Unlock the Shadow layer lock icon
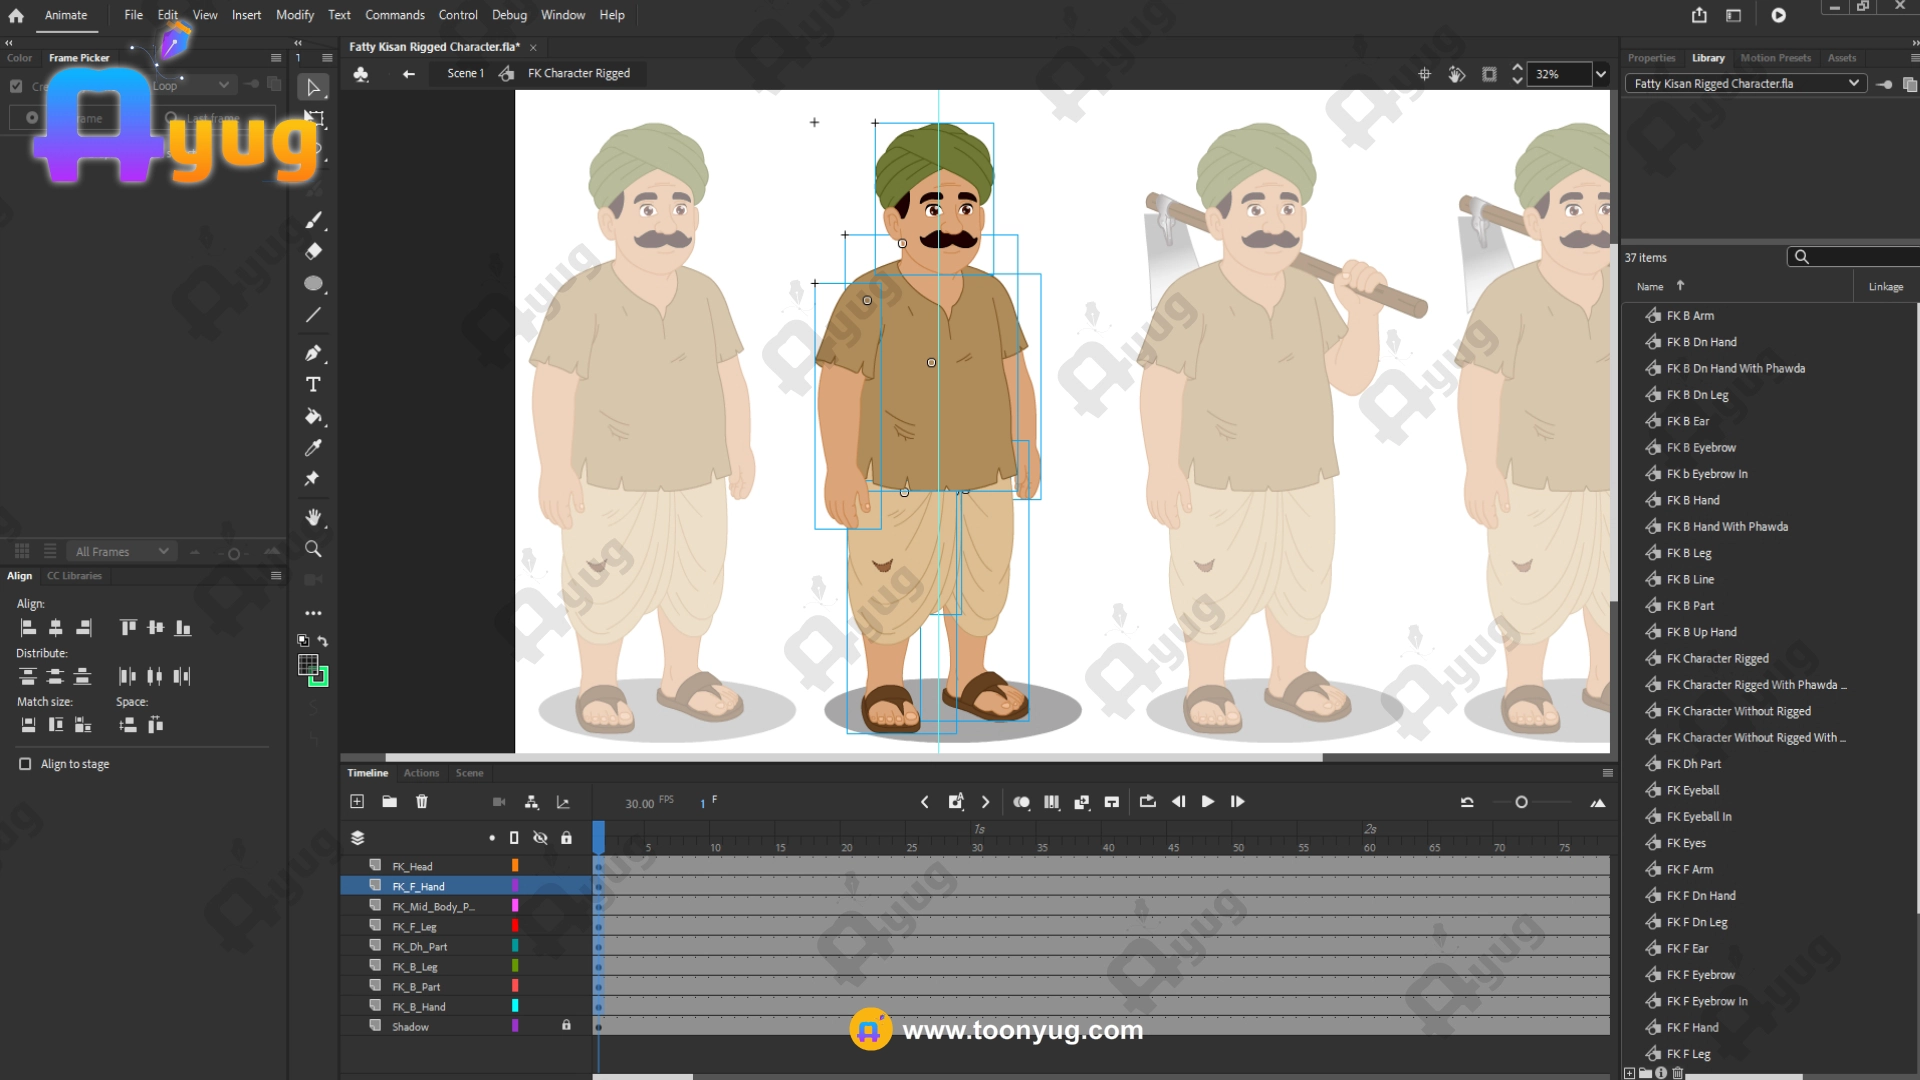1920x1080 pixels. point(566,1025)
